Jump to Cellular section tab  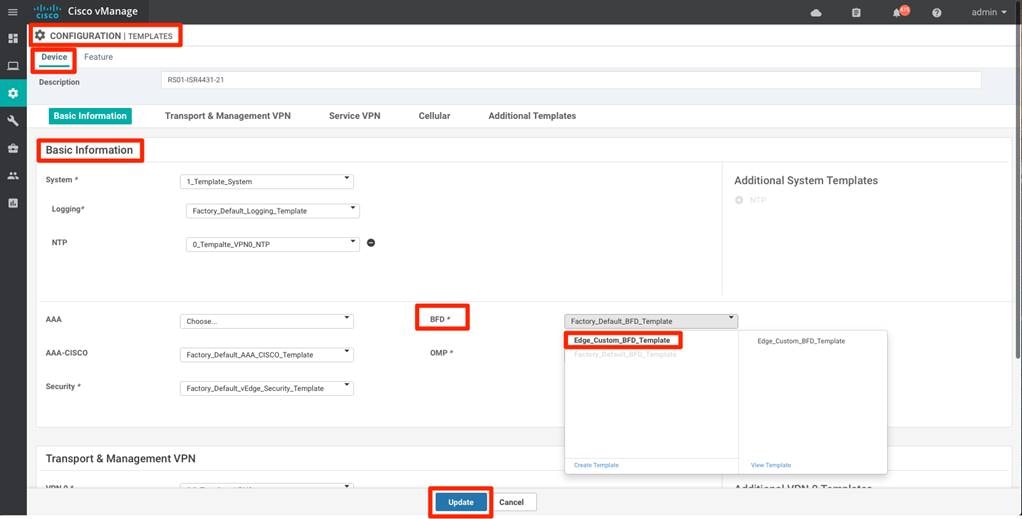(434, 116)
